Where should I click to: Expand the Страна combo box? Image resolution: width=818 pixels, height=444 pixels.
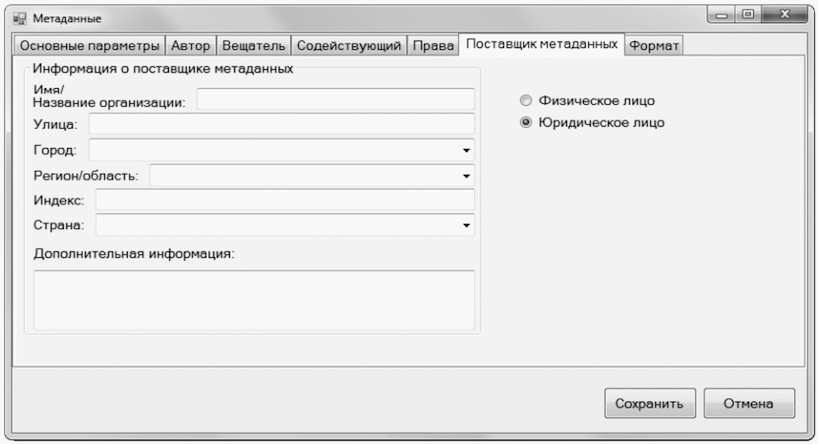[465, 225]
